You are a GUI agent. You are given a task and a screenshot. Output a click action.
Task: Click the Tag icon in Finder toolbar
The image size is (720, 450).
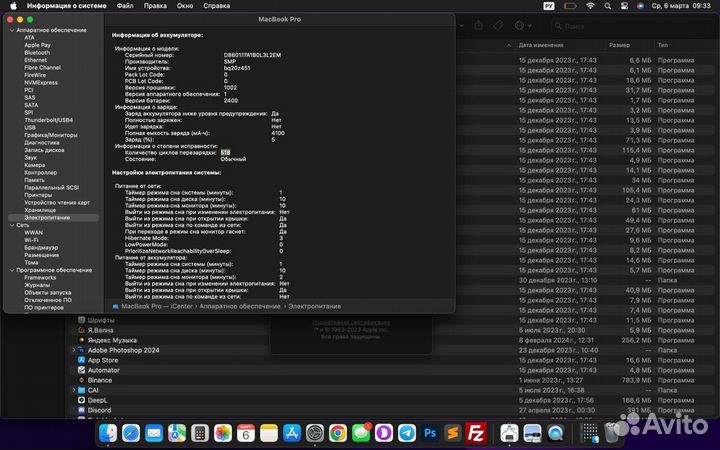[x=498, y=26]
